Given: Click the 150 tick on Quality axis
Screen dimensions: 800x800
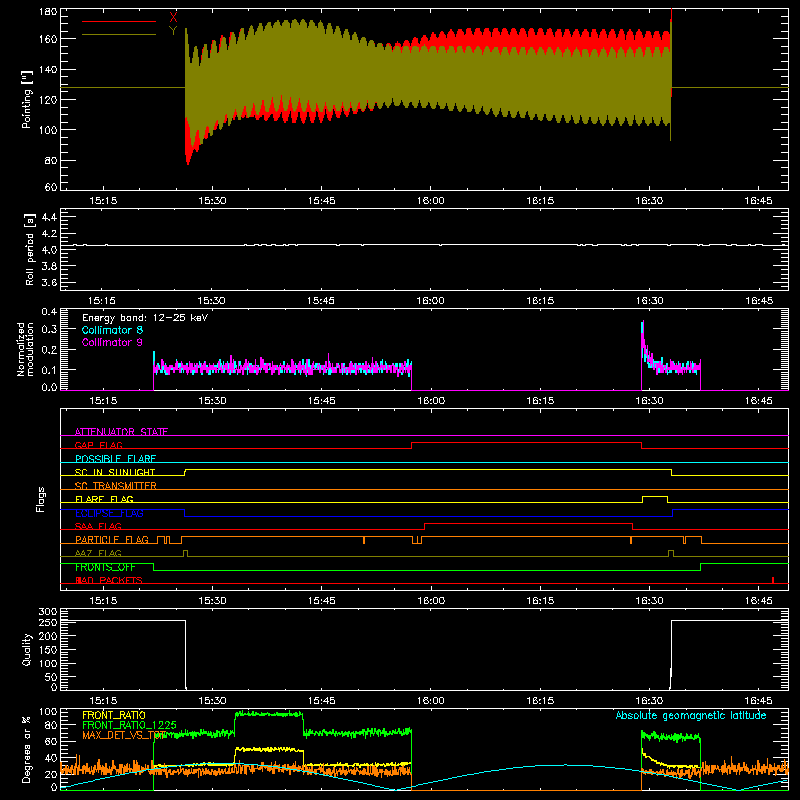Looking at the screenshot, I should tap(48, 650).
